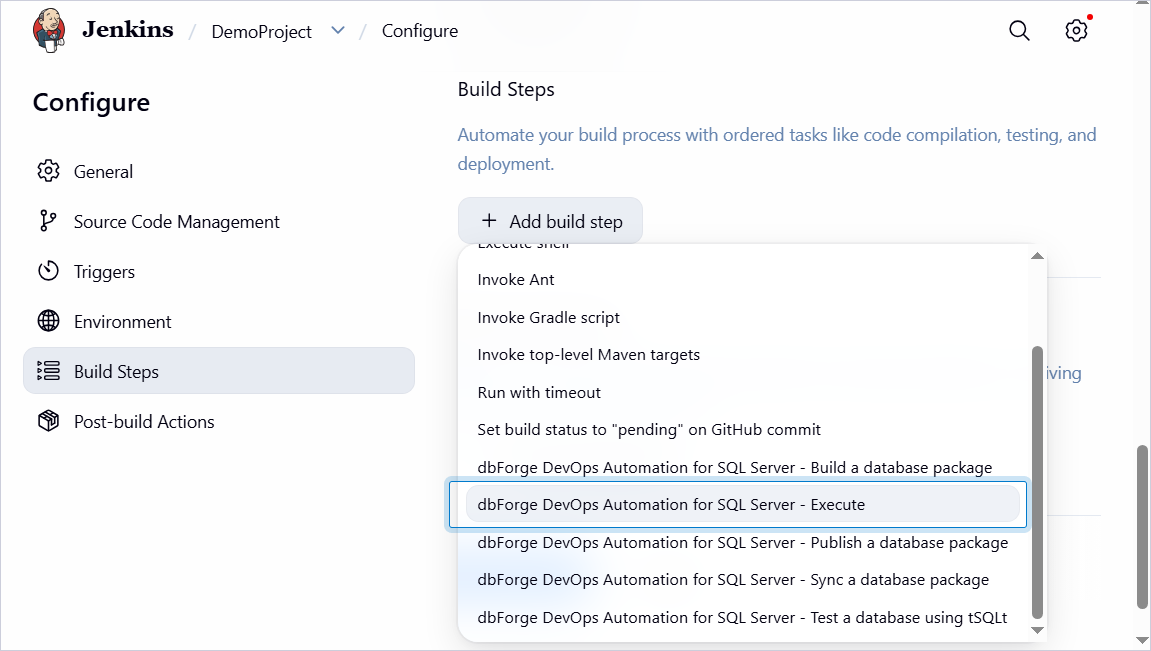Click the Post-build Actions box icon
This screenshot has height=651, width=1151.
(48, 421)
